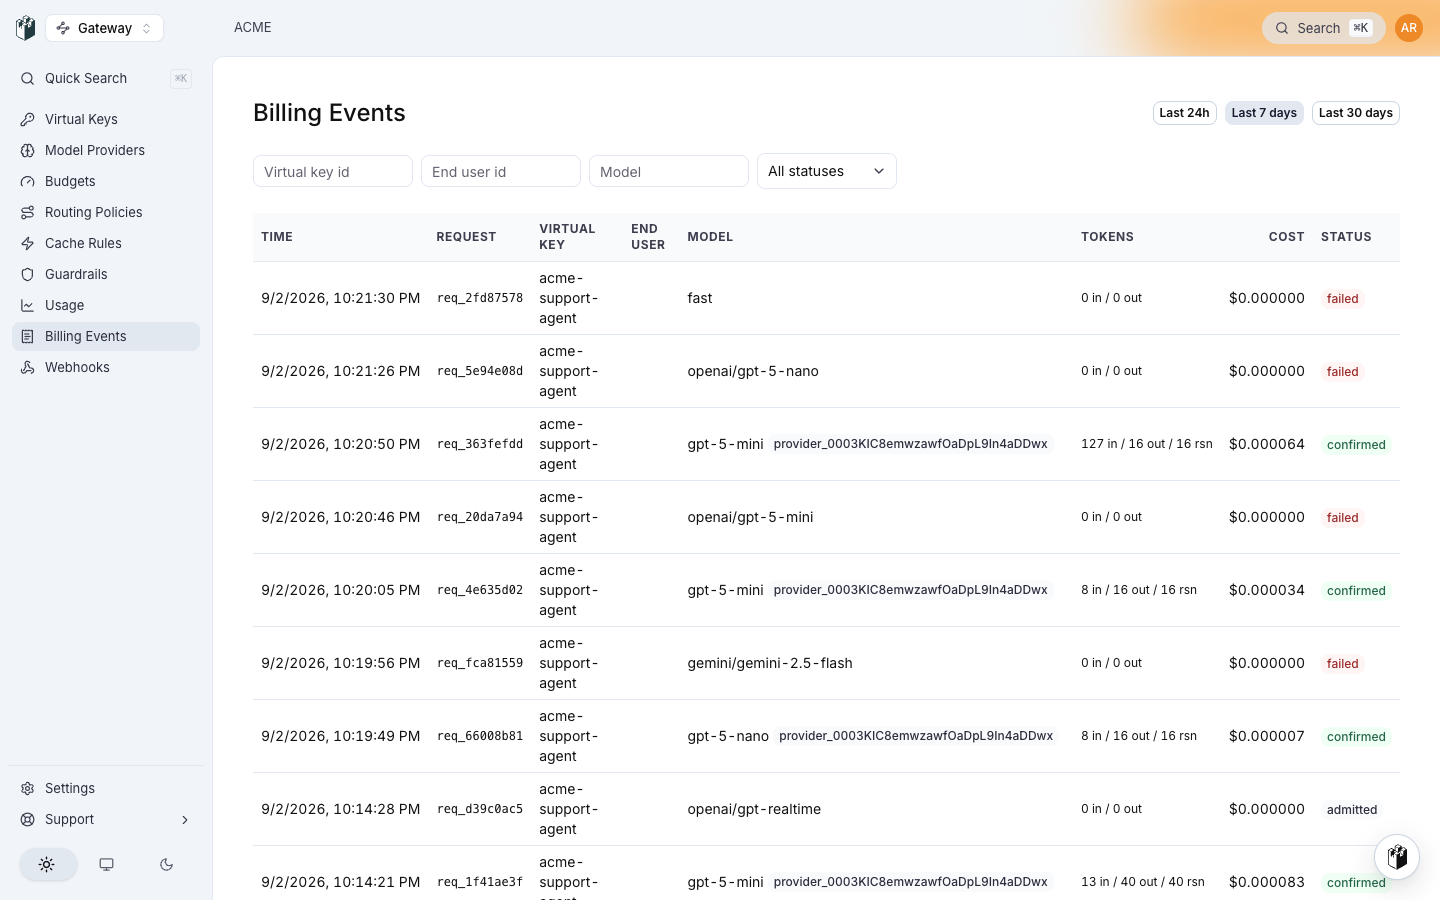
Task: Focus the Model filter field
Action: click(x=669, y=171)
